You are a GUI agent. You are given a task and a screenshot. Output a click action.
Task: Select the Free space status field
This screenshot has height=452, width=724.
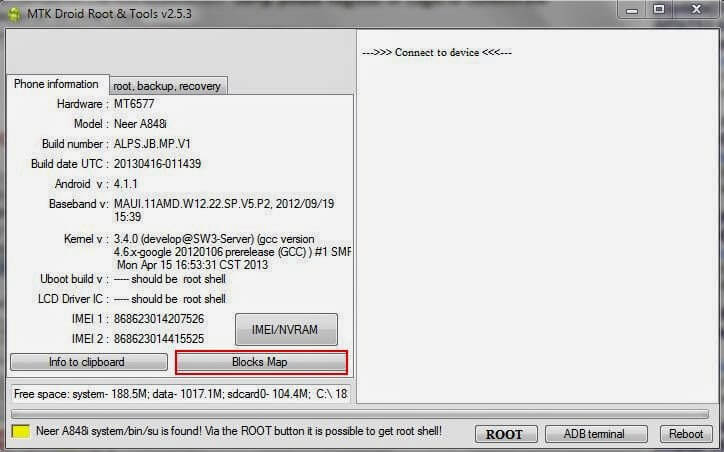coord(180,393)
